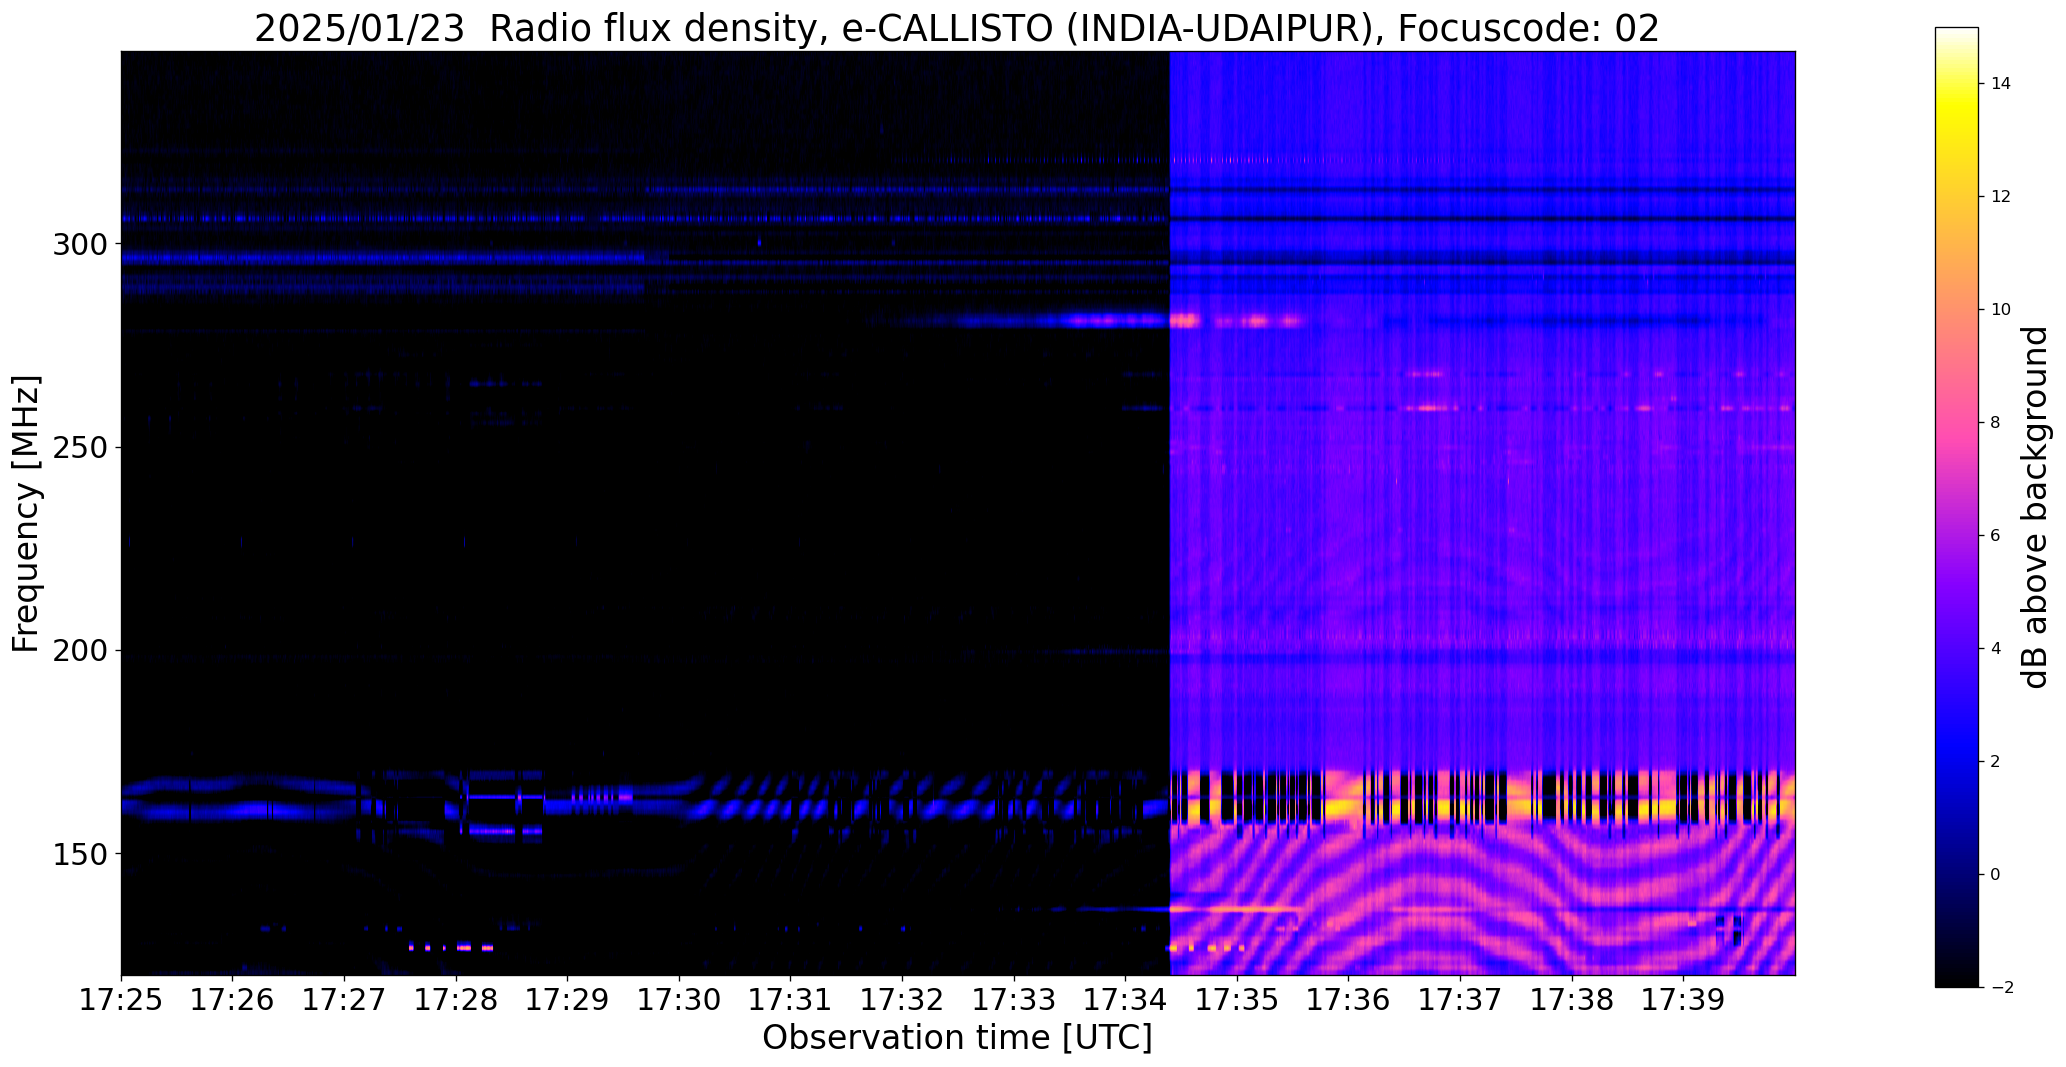Click the 'Observation time [UTC]' axis label
Viewport: 2066px width, 1067px height.
pyautogui.click(x=957, y=1038)
